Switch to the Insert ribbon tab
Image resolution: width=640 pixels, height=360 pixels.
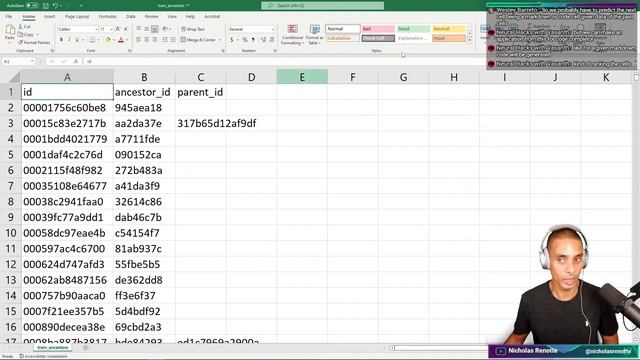tap(49, 16)
